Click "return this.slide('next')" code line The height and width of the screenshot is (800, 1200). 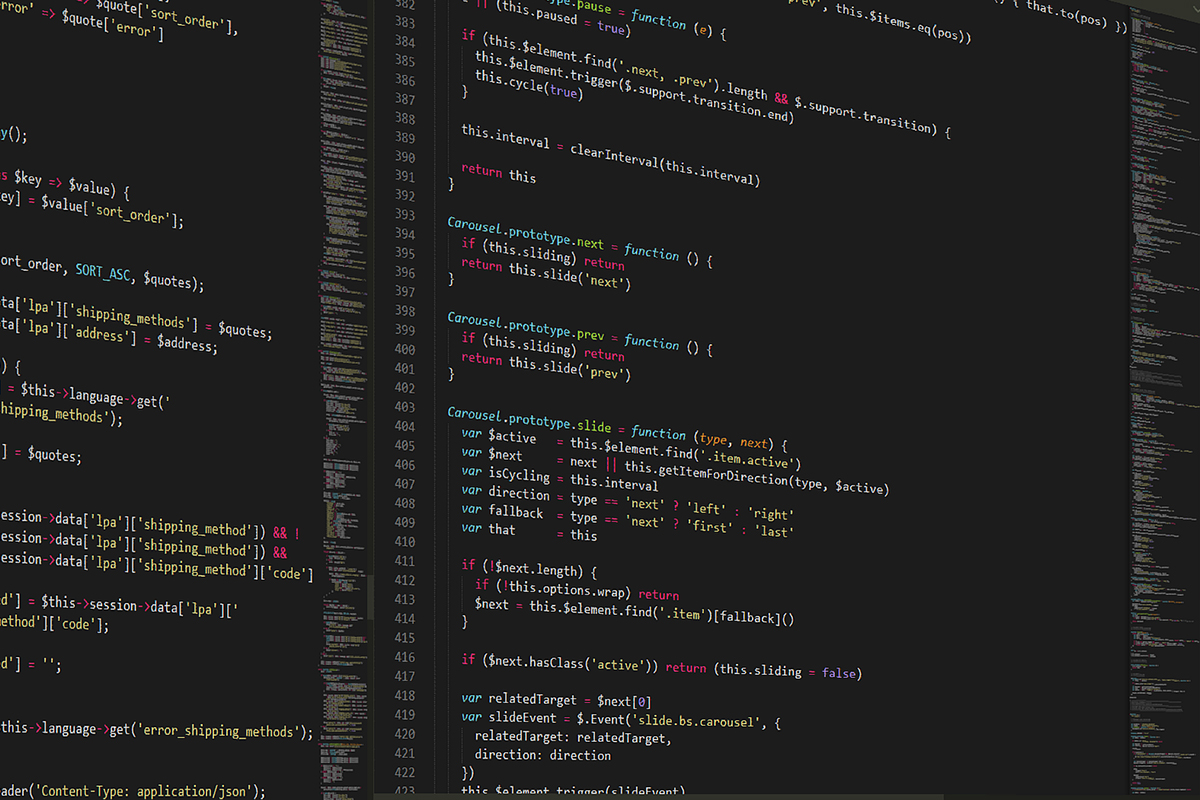(546, 273)
